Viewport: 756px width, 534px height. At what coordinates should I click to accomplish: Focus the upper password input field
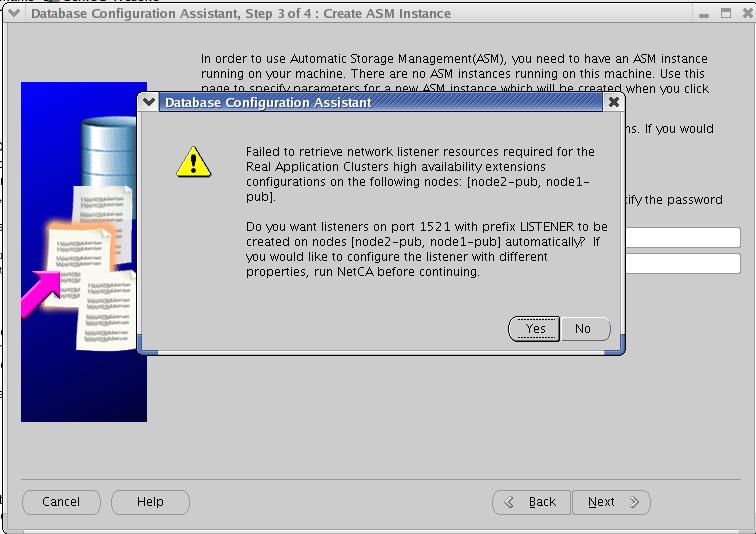point(682,238)
